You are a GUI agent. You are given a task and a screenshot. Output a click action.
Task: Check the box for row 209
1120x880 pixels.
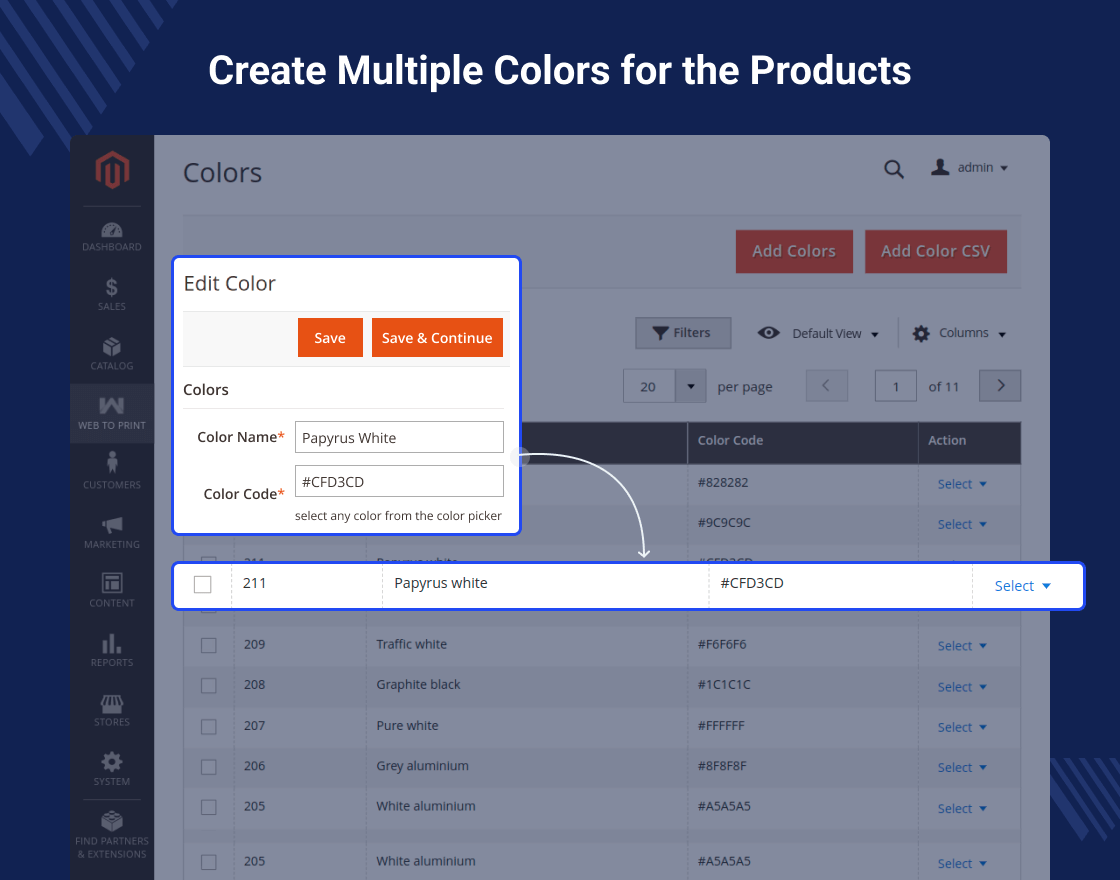209,645
